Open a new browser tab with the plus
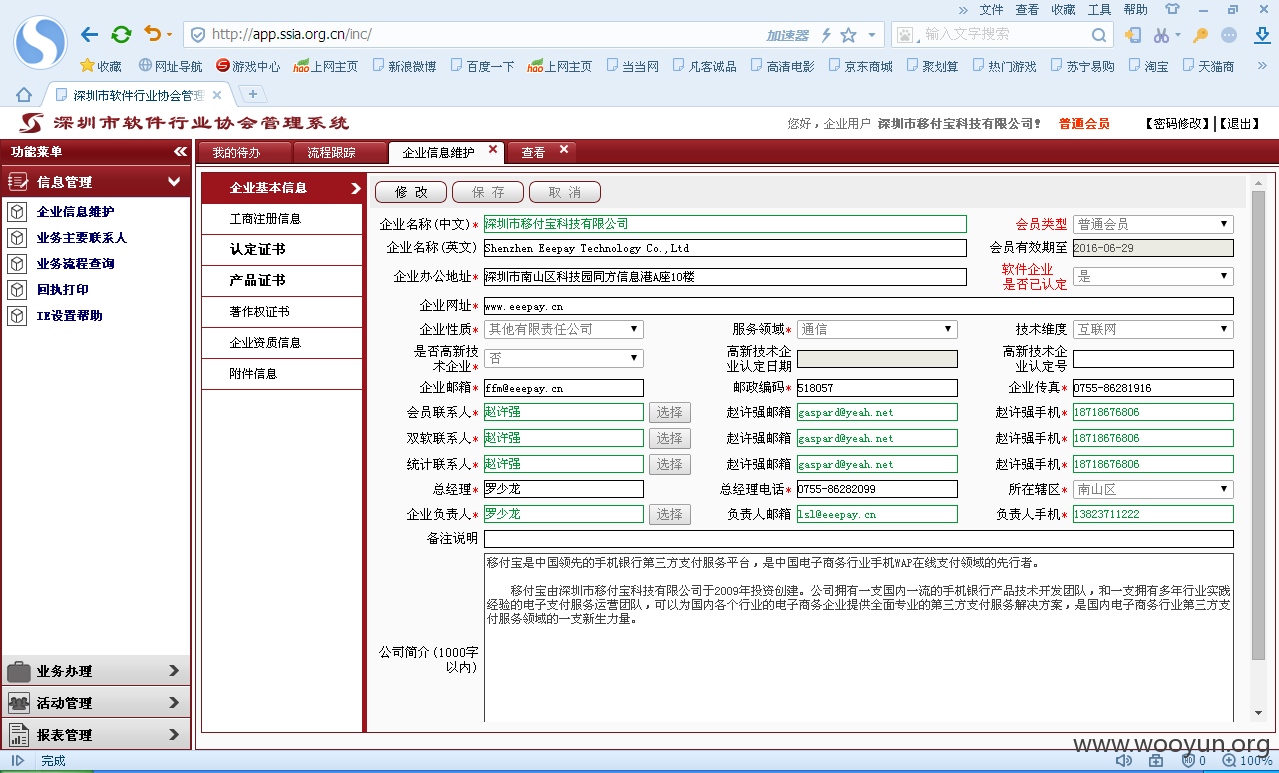Image resolution: width=1279 pixels, height=773 pixels. click(x=252, y=94)
